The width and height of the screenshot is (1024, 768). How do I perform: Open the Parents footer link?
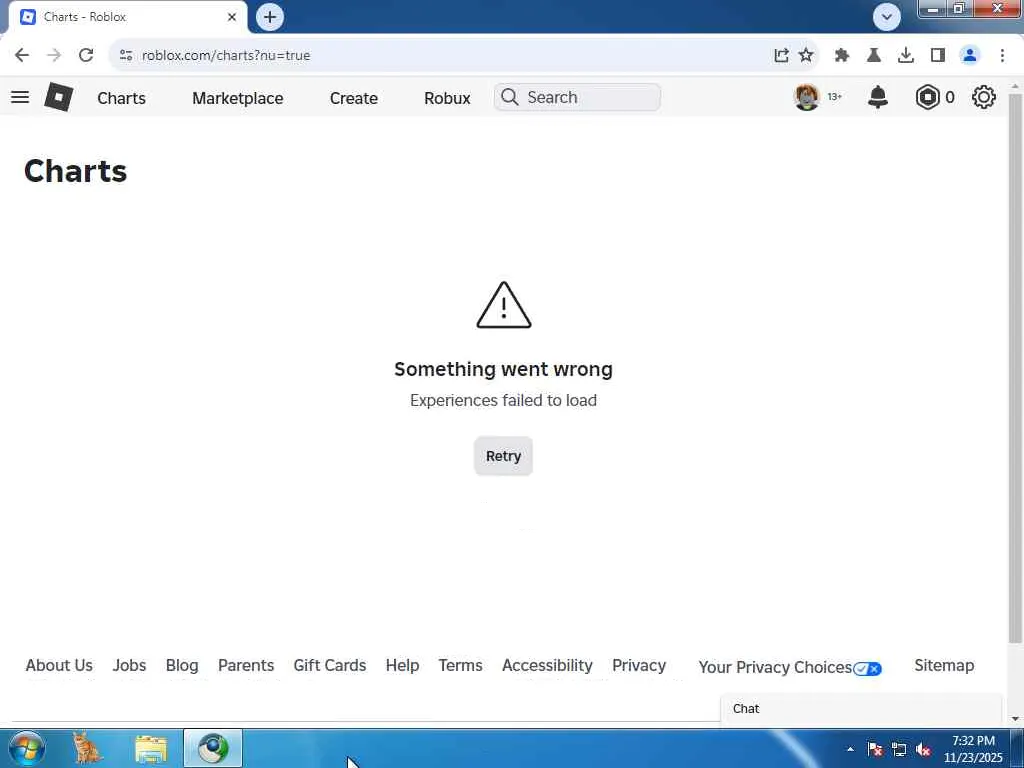click(246, 665)
